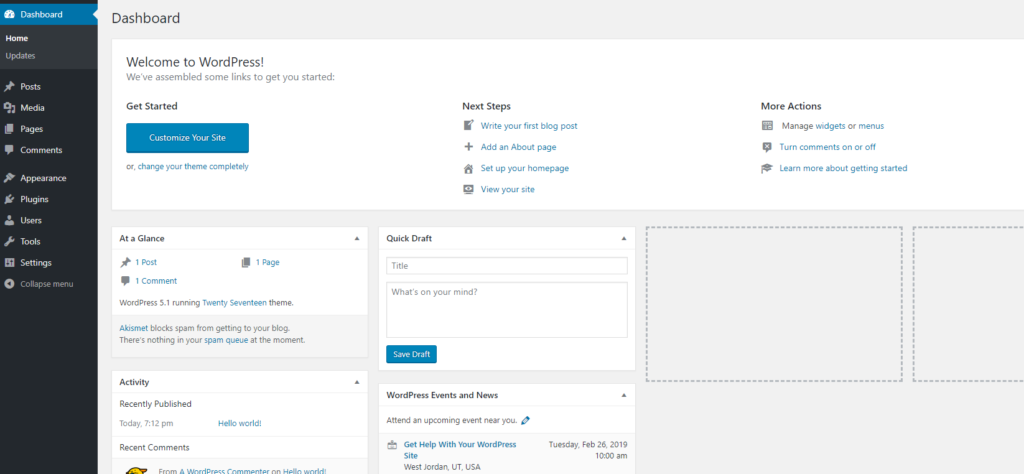Click the Media library icon
Screen dimensions: 1024x474
coord(9,108)
